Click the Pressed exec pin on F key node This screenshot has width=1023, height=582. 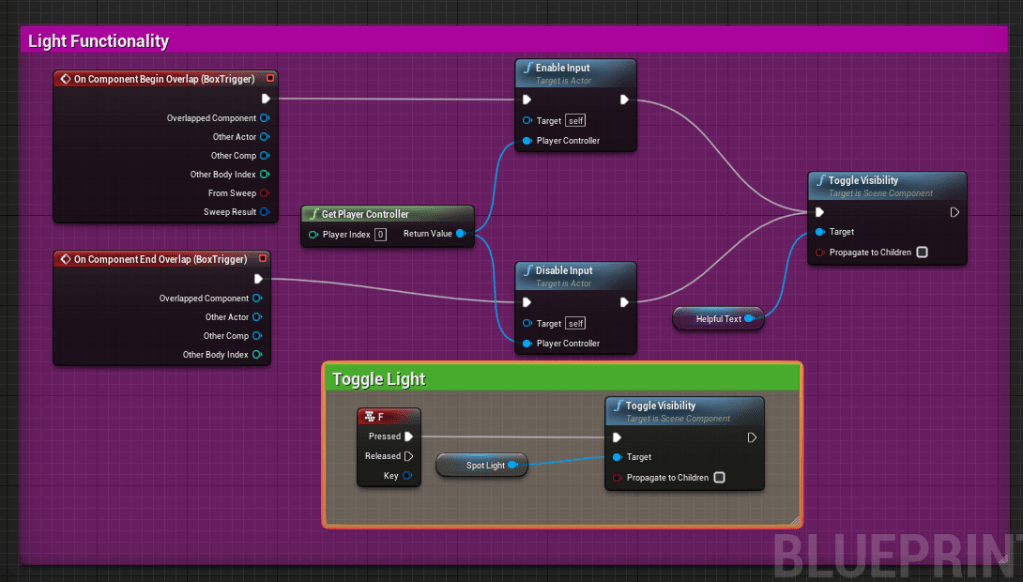click(x=408, y=436)
